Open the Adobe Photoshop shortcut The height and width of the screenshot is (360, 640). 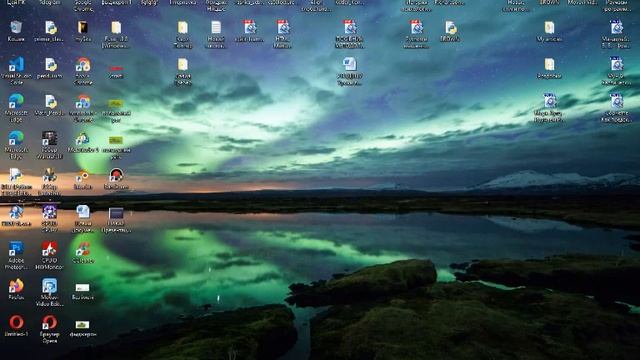(16, 255)
